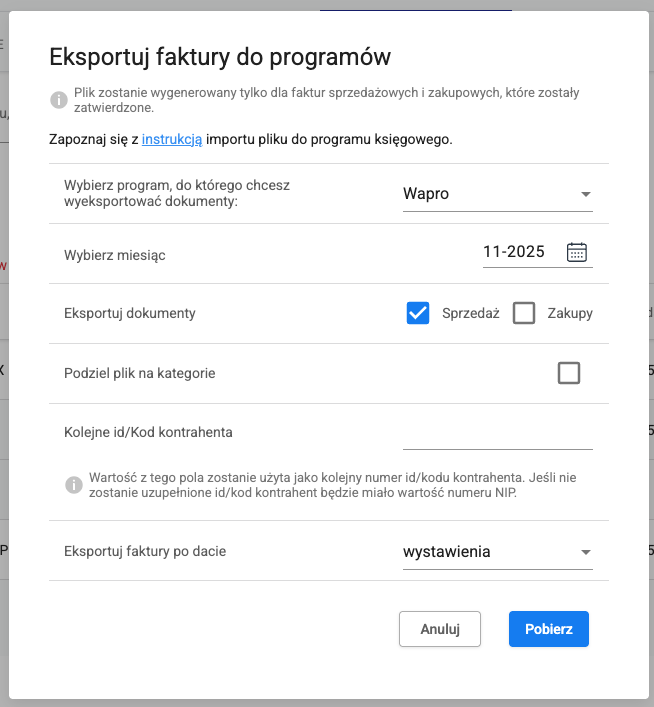Check the Podziel plik na kategorie box
Image resolution: width=654 pixels, height=707 pixels.
click(x=568, y=373)
